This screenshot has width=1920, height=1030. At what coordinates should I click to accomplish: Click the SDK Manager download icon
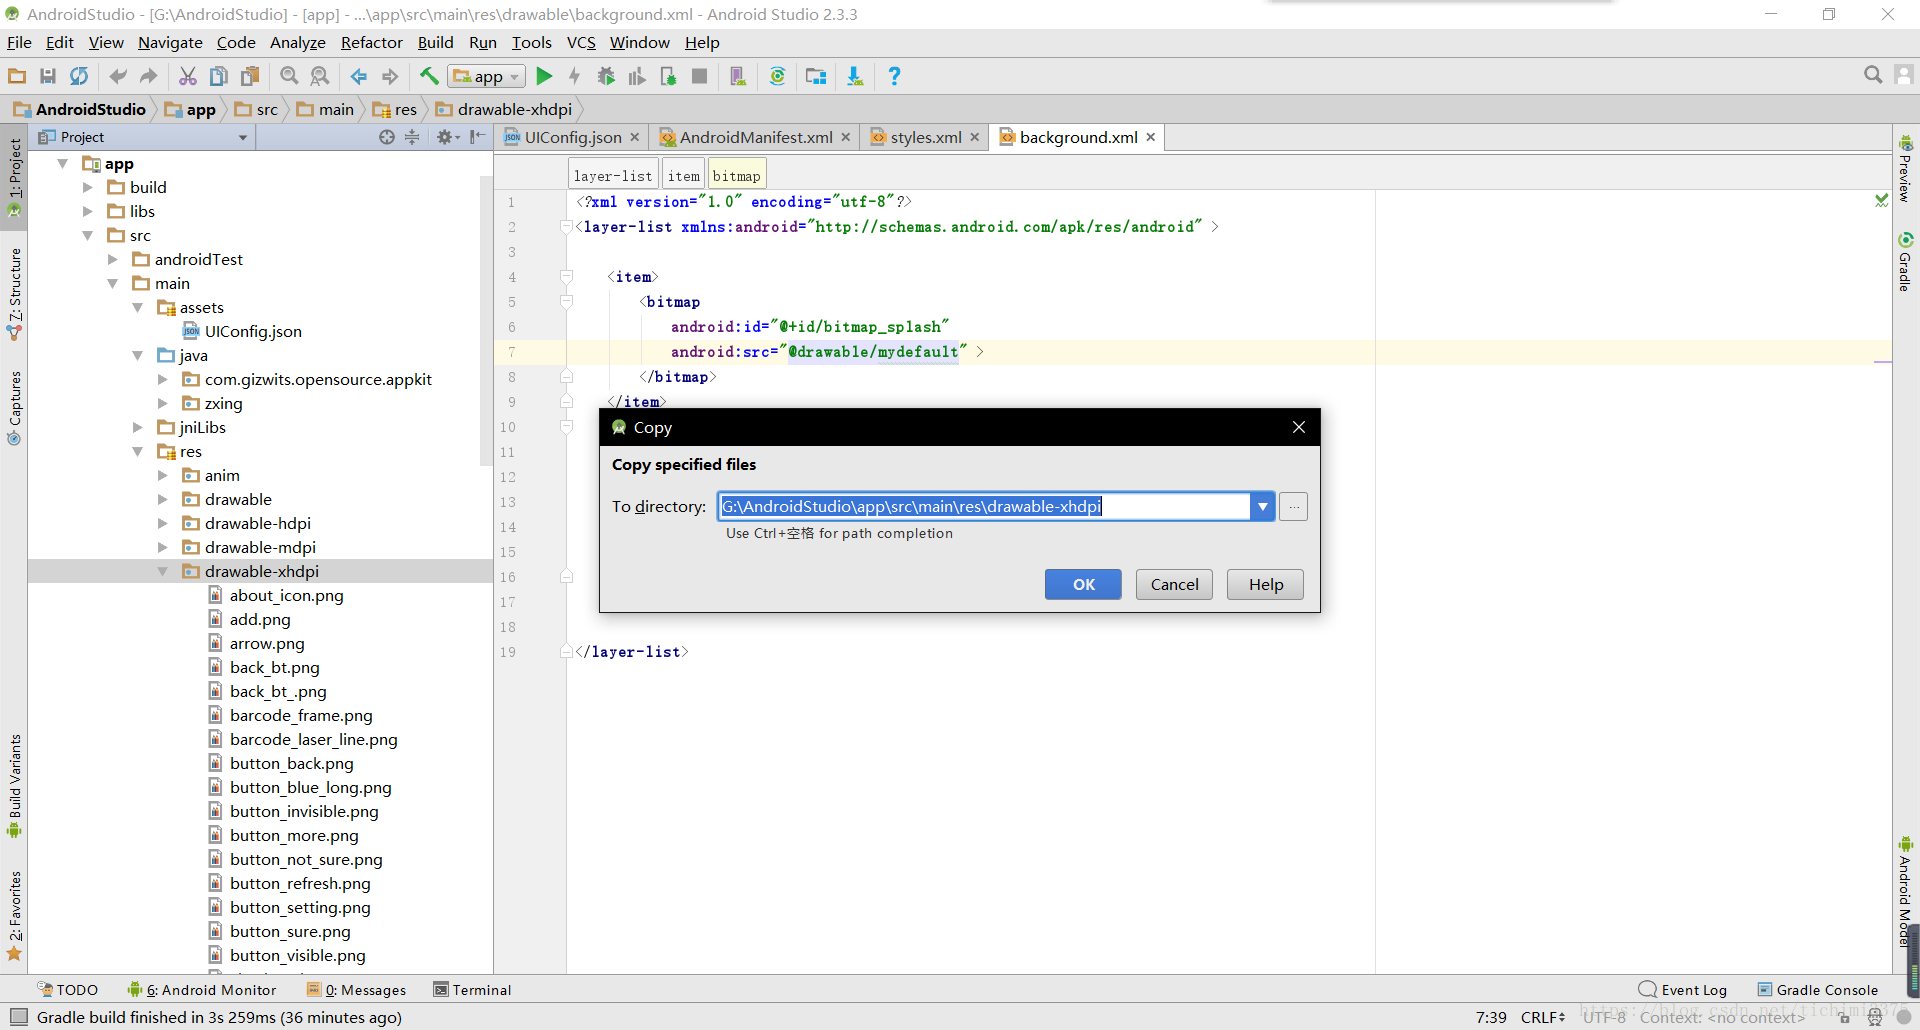tap(855, 76)
